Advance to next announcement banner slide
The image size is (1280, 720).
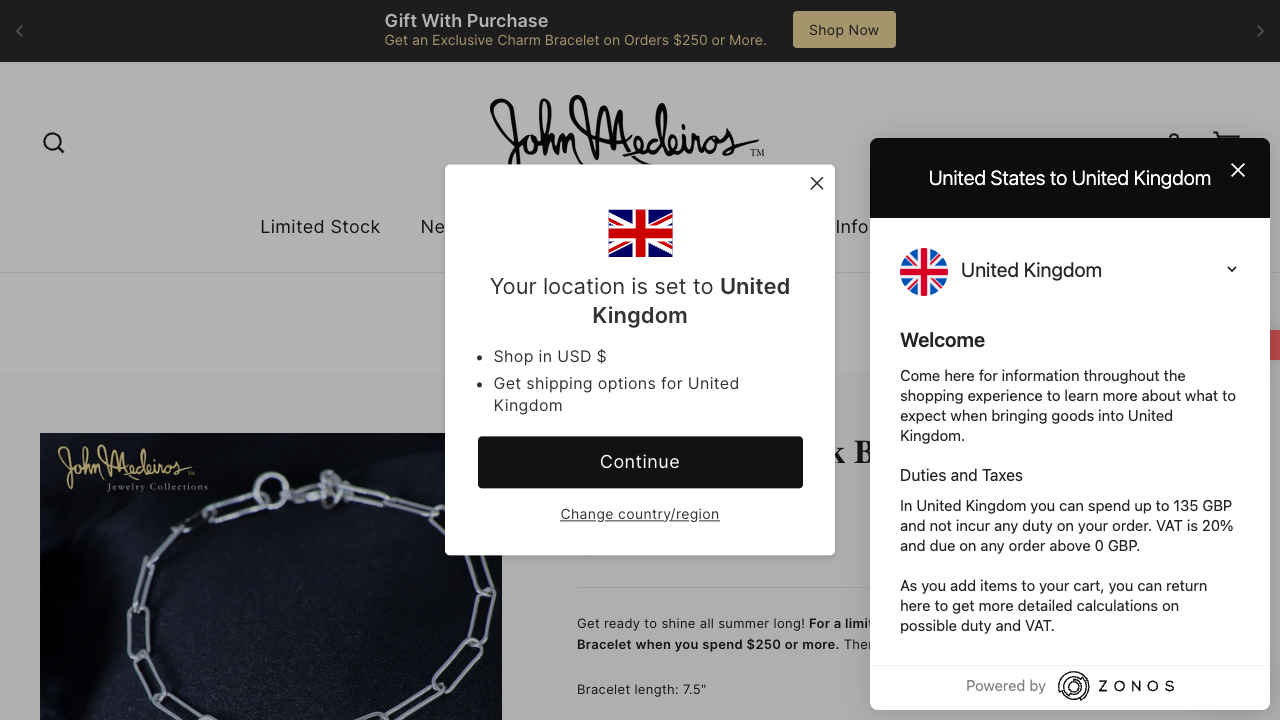tap(1260, 31)
